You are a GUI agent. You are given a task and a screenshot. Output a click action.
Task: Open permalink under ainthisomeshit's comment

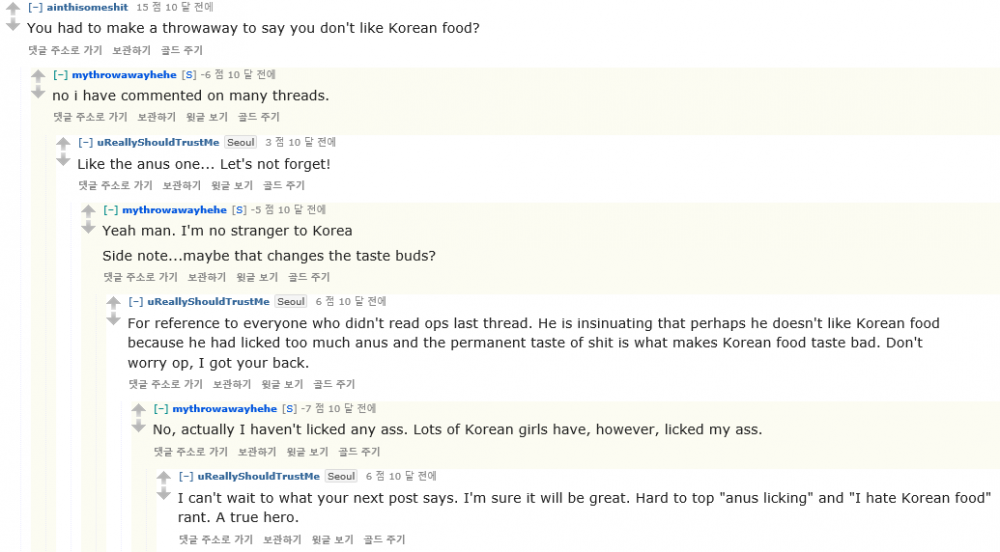click(x=64, y=50)
